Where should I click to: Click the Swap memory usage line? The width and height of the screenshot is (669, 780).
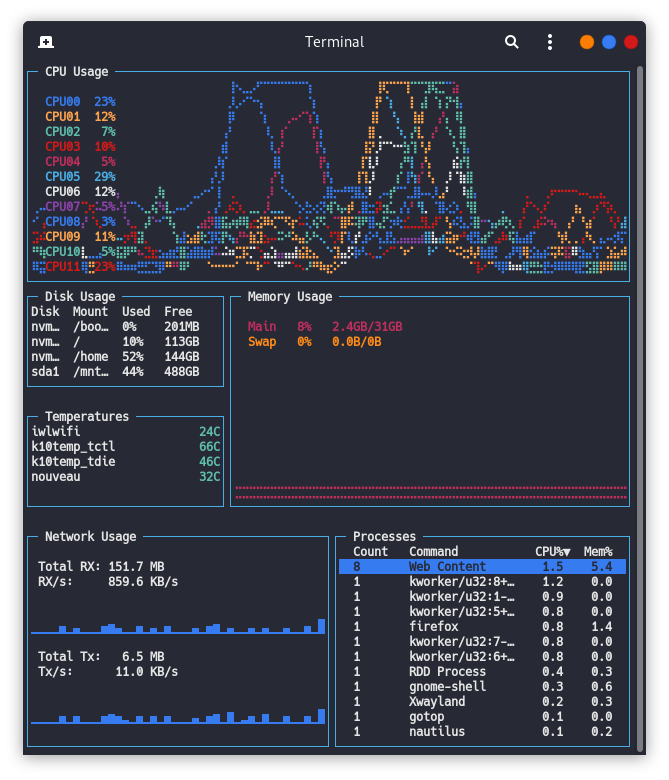pos(315,342)
